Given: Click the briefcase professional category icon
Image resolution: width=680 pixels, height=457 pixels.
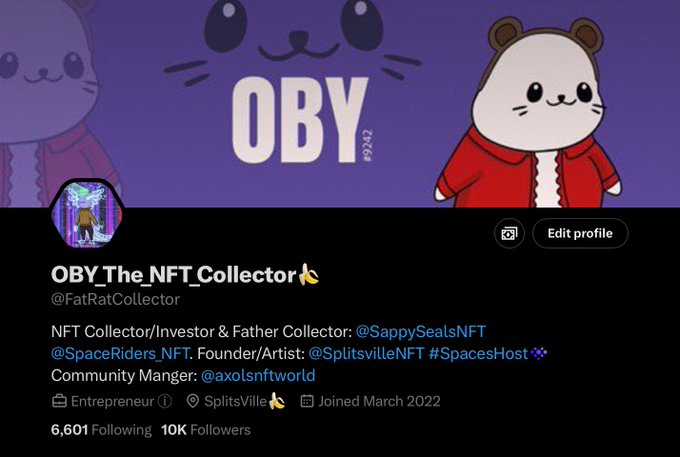Looking at the screenshot, I should pyautogui.click(x=59, y=401).
